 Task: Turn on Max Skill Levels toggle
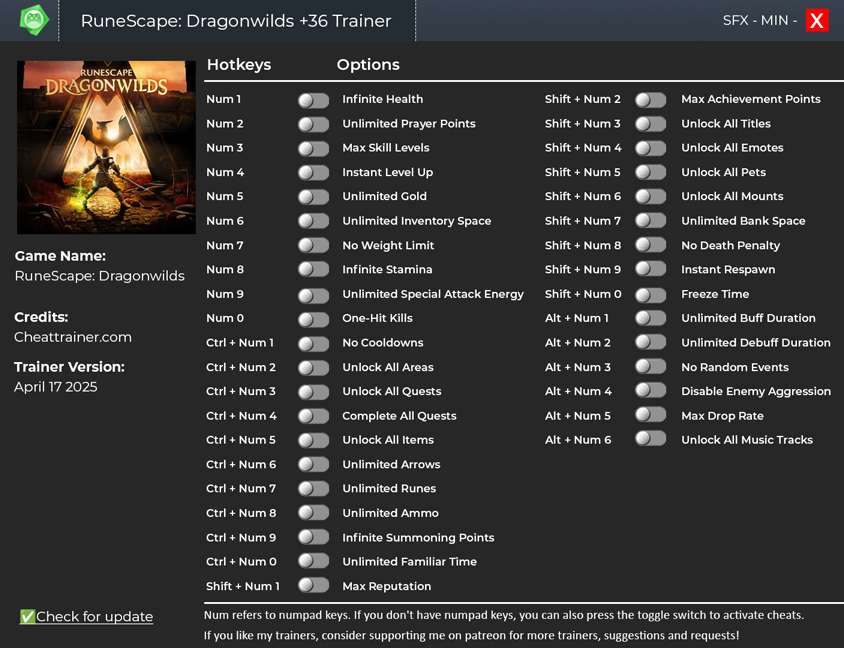314,149
